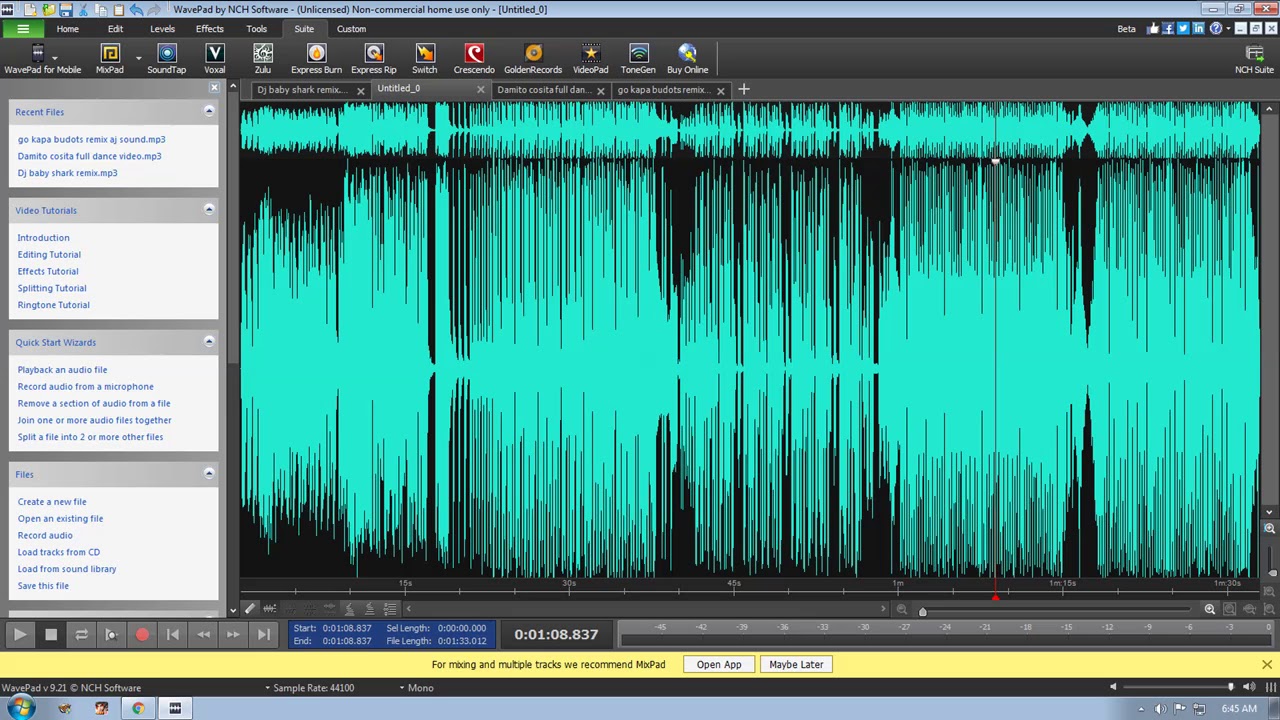Open the NCH Suite button

pos(1255,59)
